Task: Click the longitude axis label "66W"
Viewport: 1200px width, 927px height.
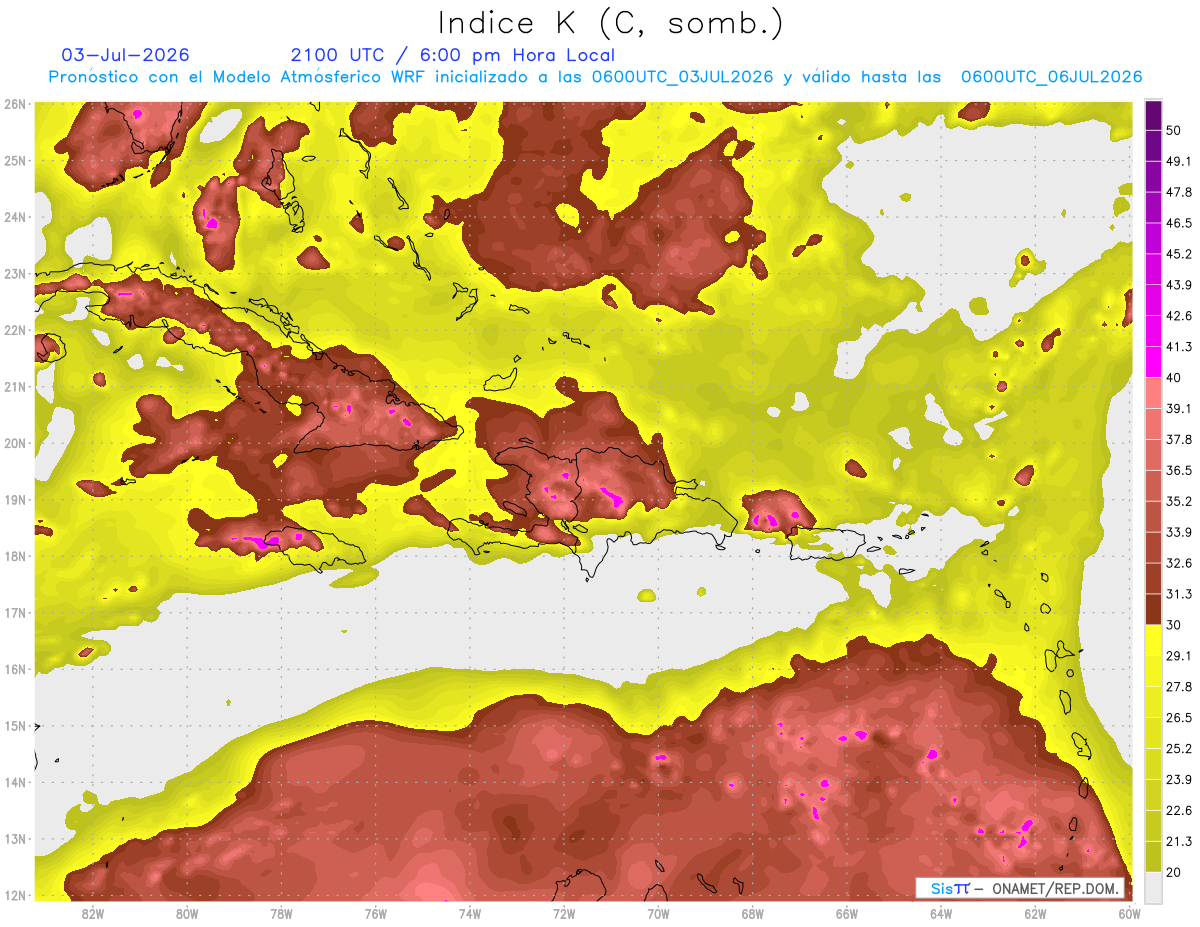Action: click(847, 914)
